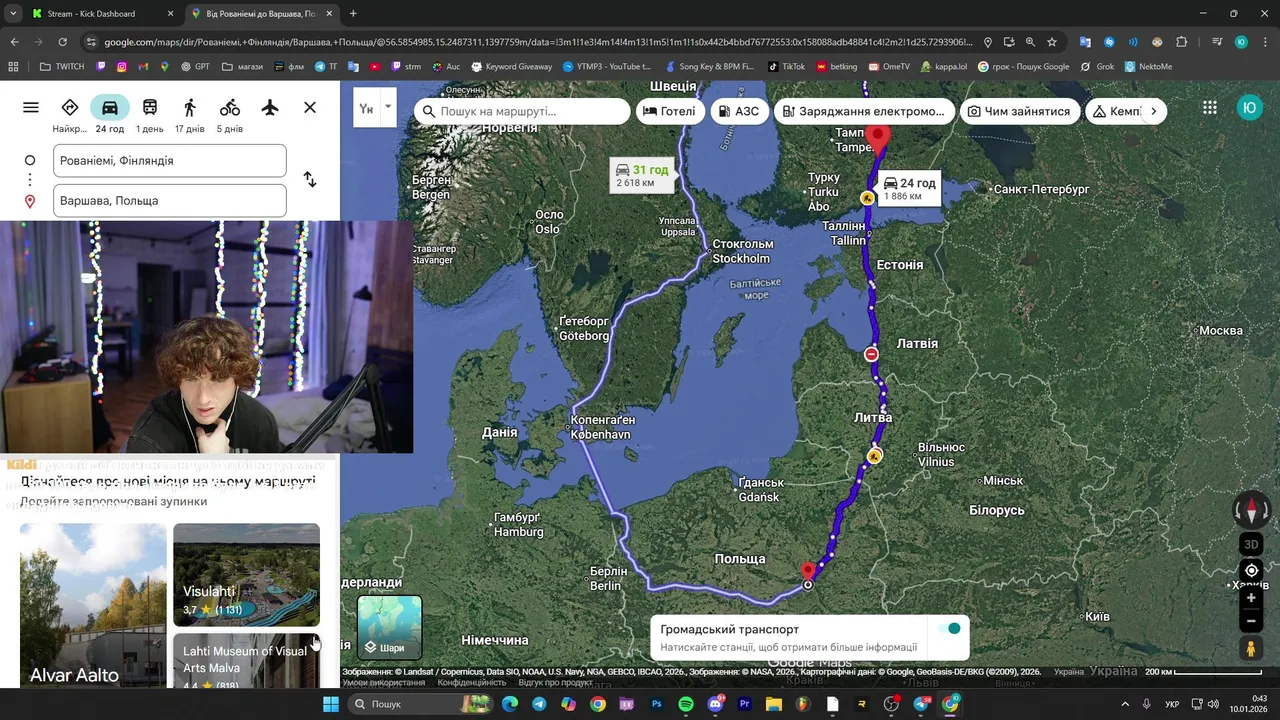Open Google account avatar
Image resolution: width=1280 pixels, height=720 pixels.
point(1250,108)
